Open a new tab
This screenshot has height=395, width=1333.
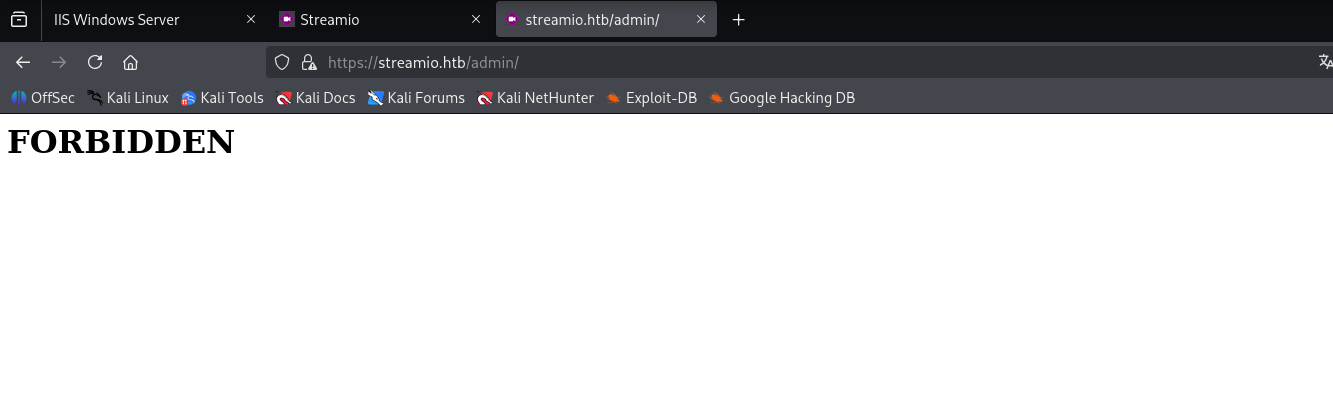738,19
